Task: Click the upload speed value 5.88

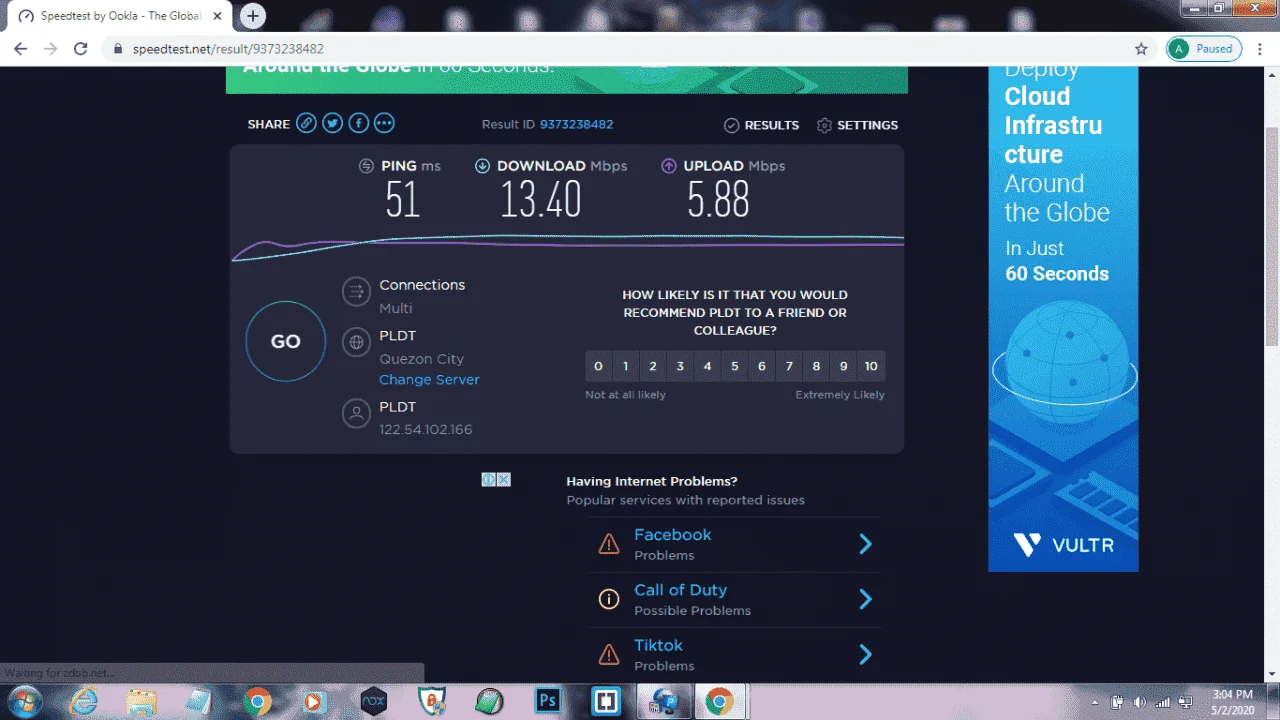Action: coord(718,200)
